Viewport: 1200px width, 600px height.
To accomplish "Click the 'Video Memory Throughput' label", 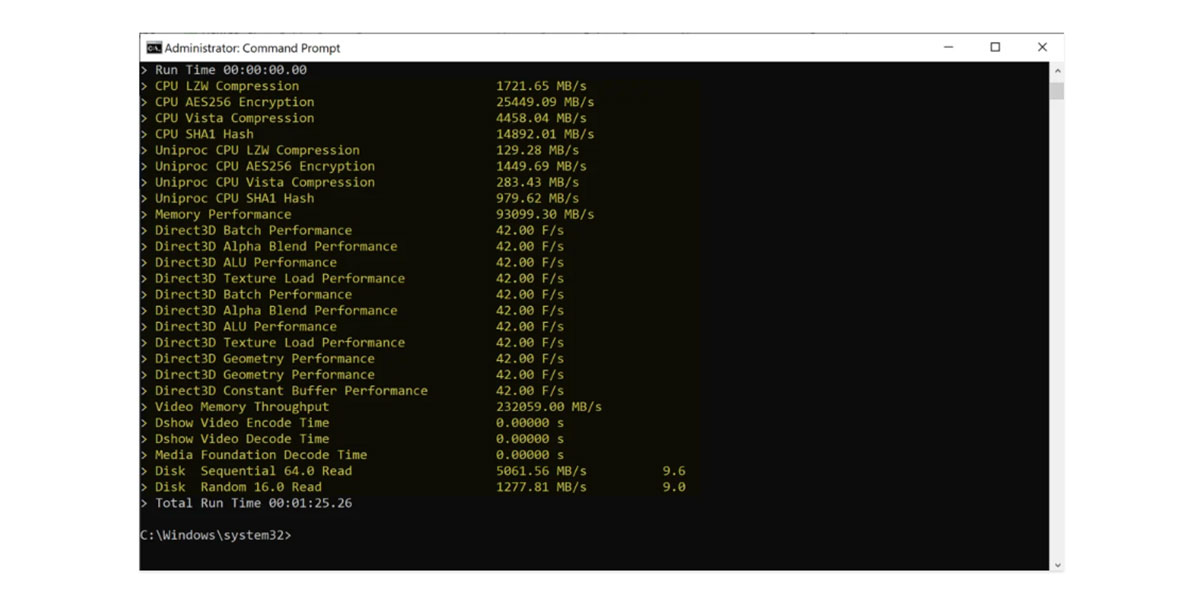I will (x=242, y=407).
